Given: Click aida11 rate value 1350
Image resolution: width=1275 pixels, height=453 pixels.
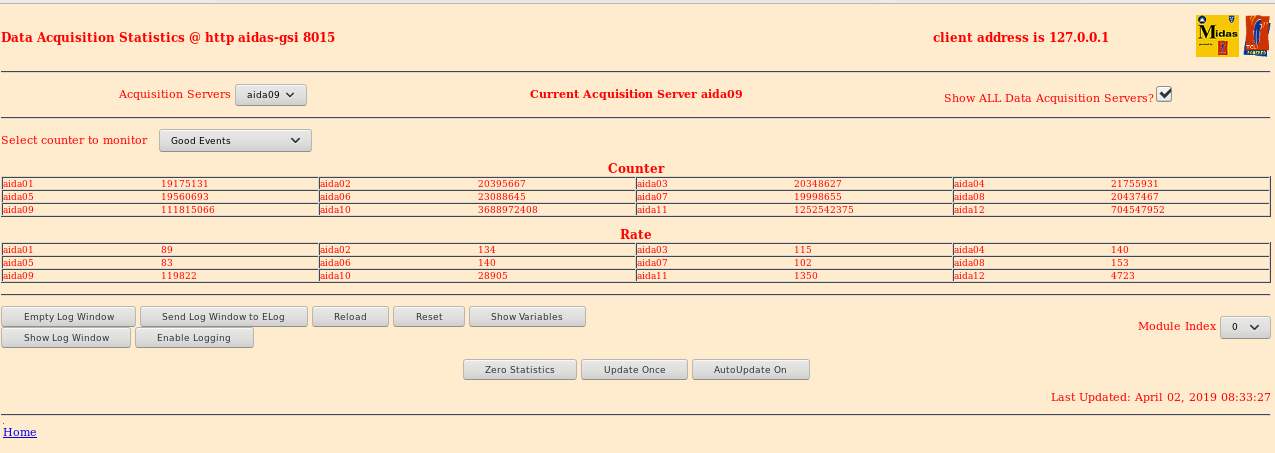Looking at the screenshot, I should (x=806, y=275).
